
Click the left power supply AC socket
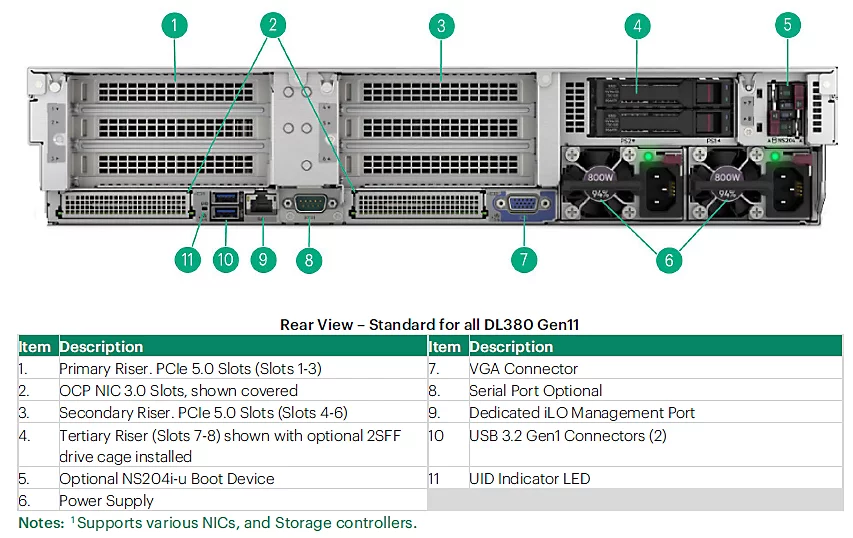pos(659,190)
